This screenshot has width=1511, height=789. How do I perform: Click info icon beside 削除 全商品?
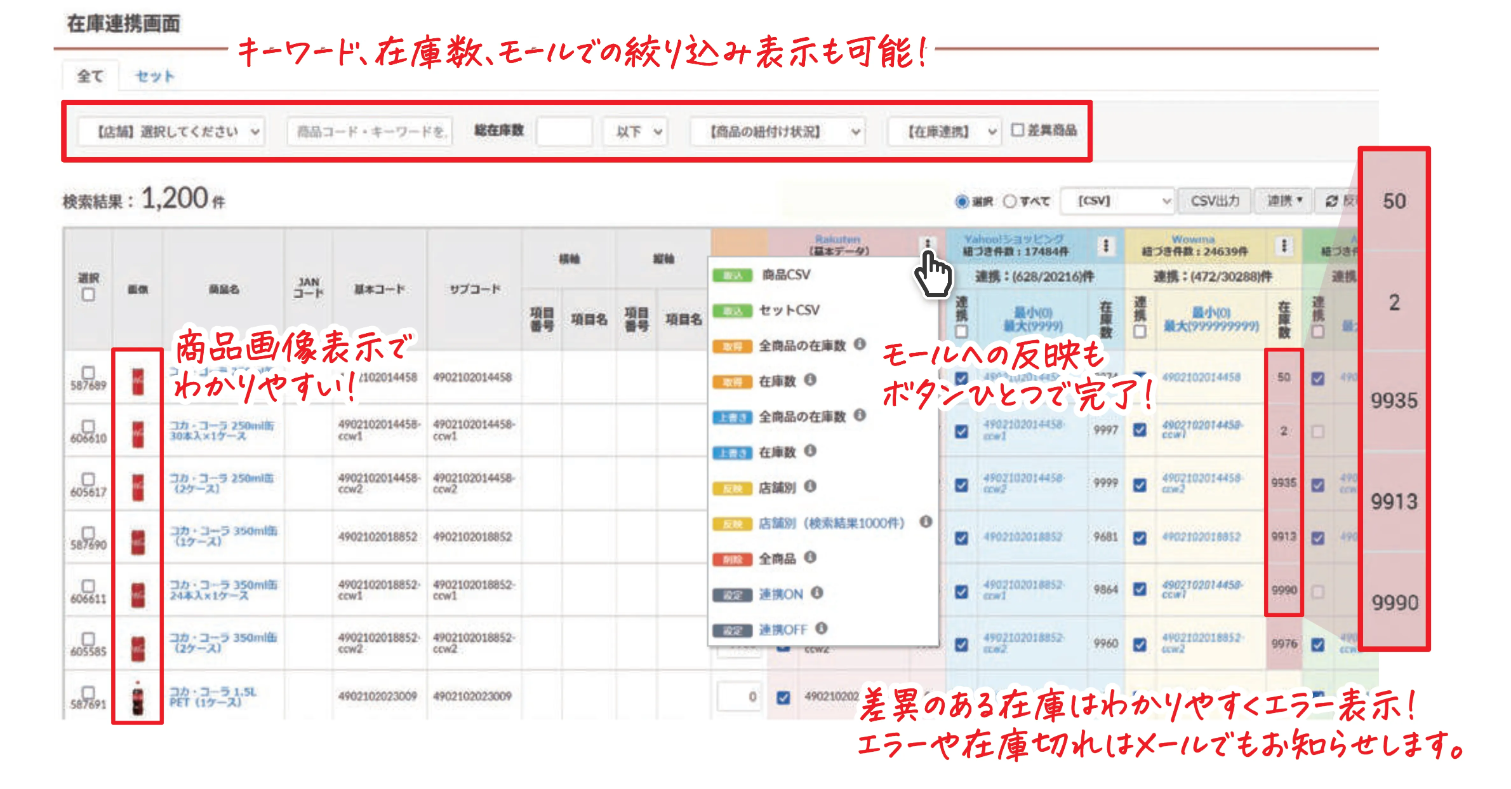click(x=810, y=557)
